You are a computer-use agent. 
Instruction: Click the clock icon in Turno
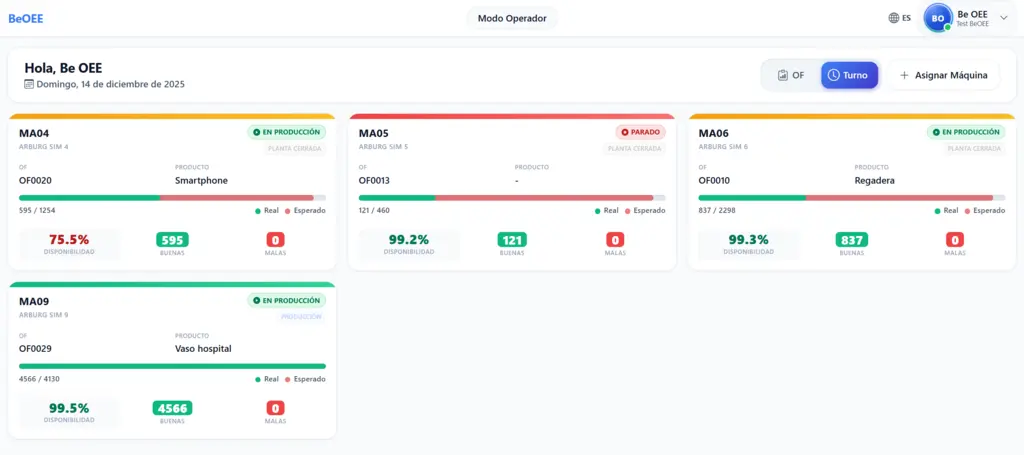pos(833,75)
